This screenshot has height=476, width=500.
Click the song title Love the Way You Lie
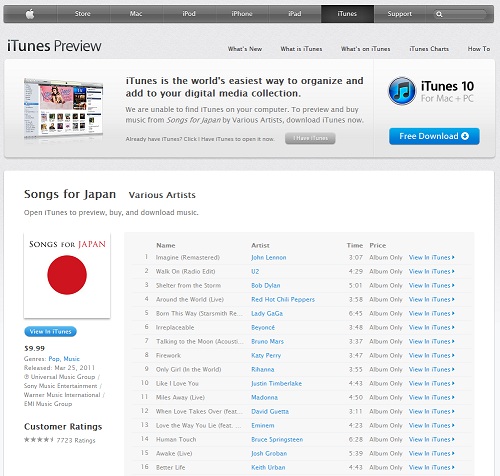coord(199,426)
